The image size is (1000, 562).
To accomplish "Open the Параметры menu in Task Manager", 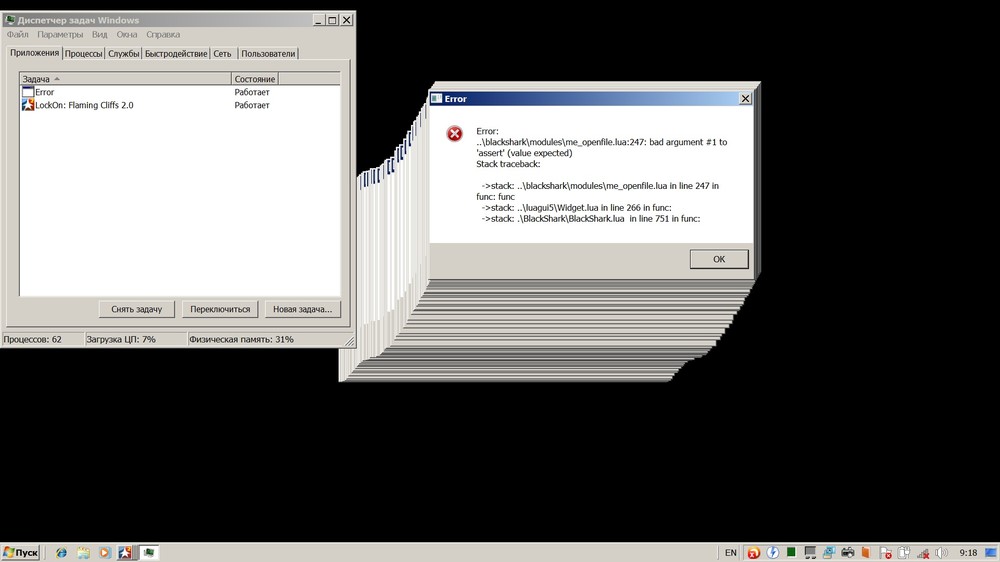I will tap(60, 34).
